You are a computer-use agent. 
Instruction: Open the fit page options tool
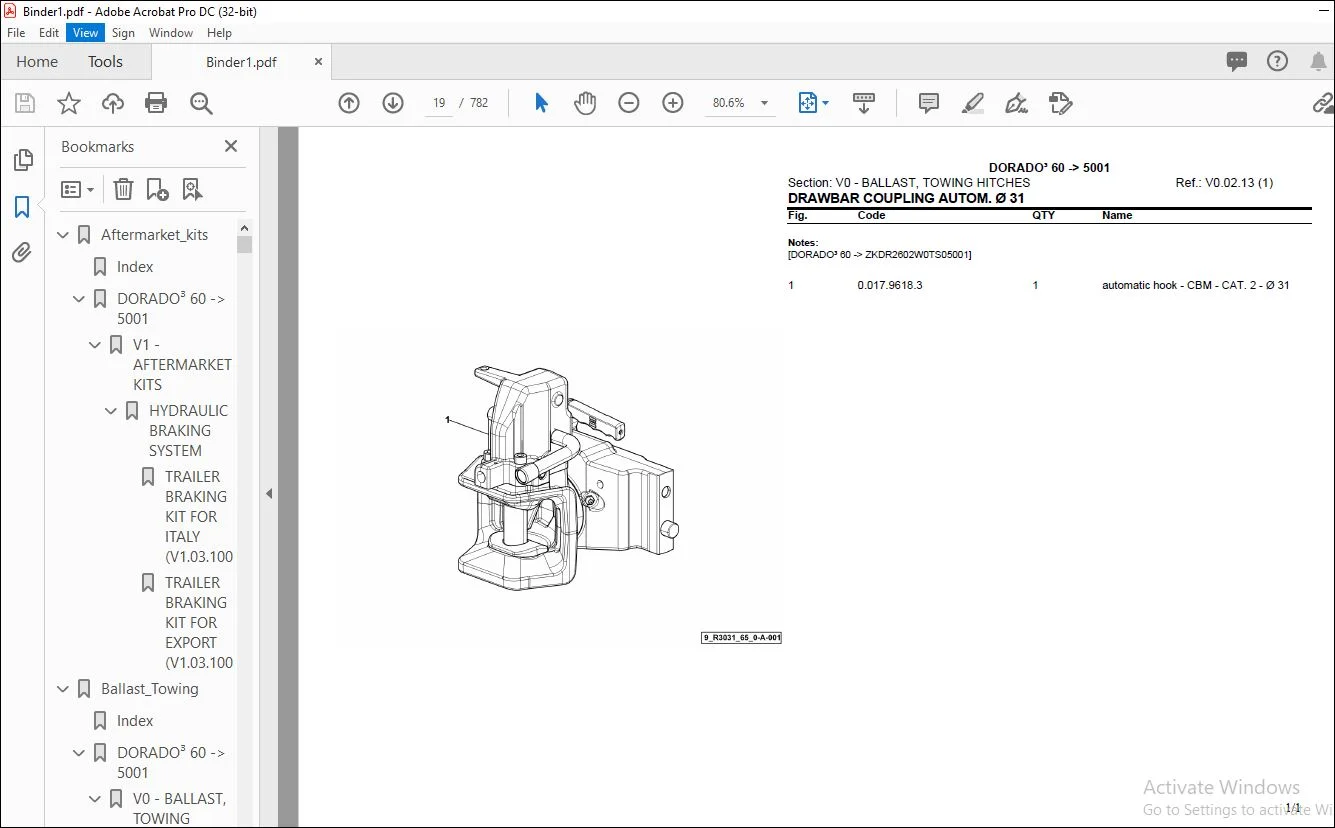point(813,103)
